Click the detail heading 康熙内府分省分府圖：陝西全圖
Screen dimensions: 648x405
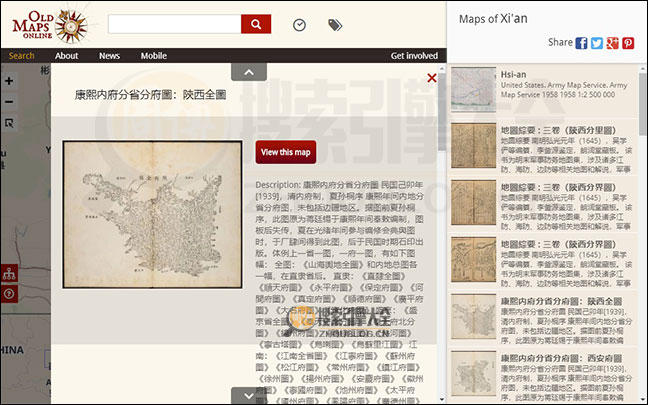click(x=150, y=95)
